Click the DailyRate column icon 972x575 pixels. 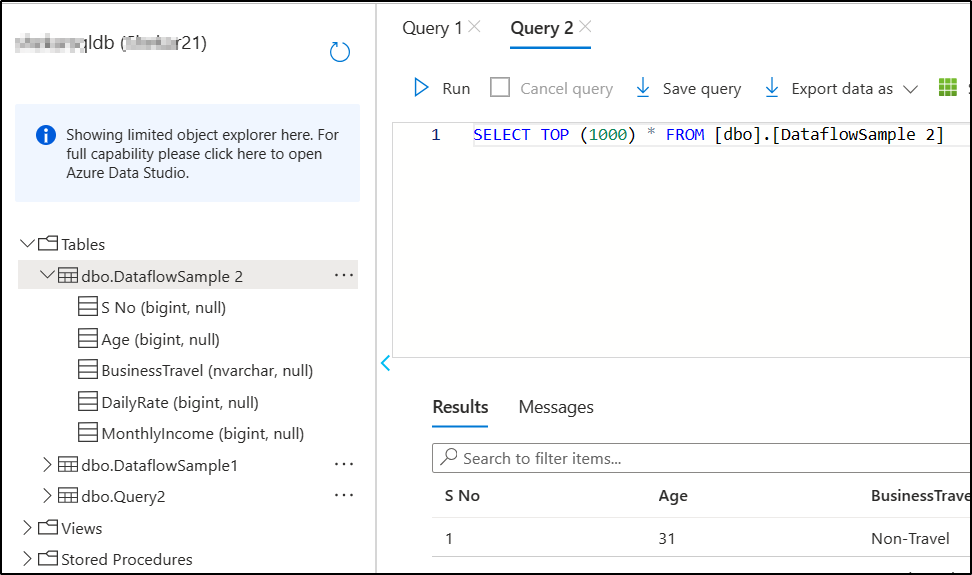tap(87, 401)
